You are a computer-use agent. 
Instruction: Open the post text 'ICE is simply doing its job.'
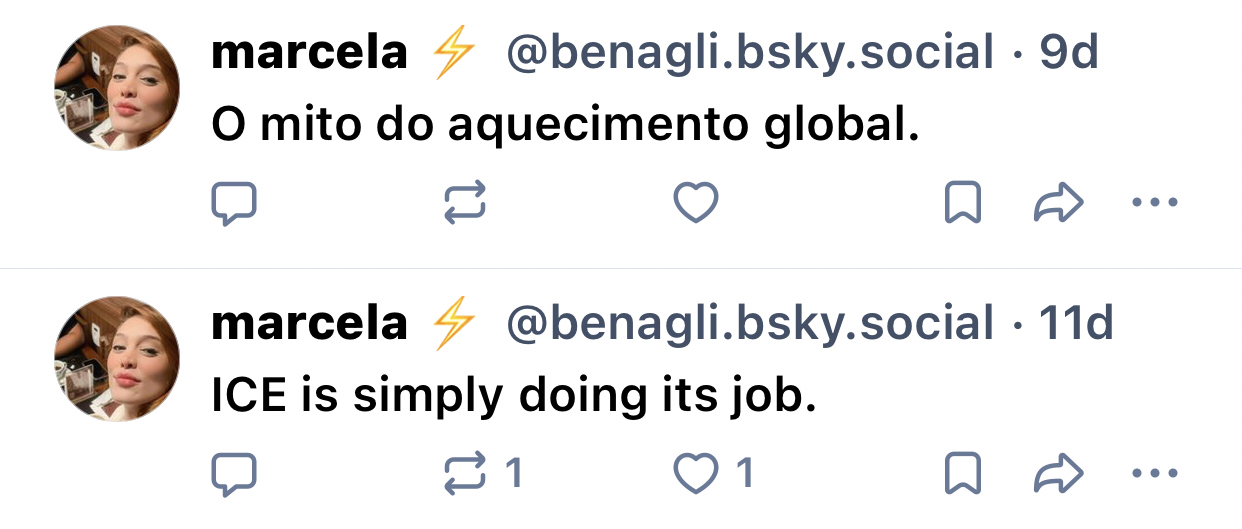coord(514,397)
